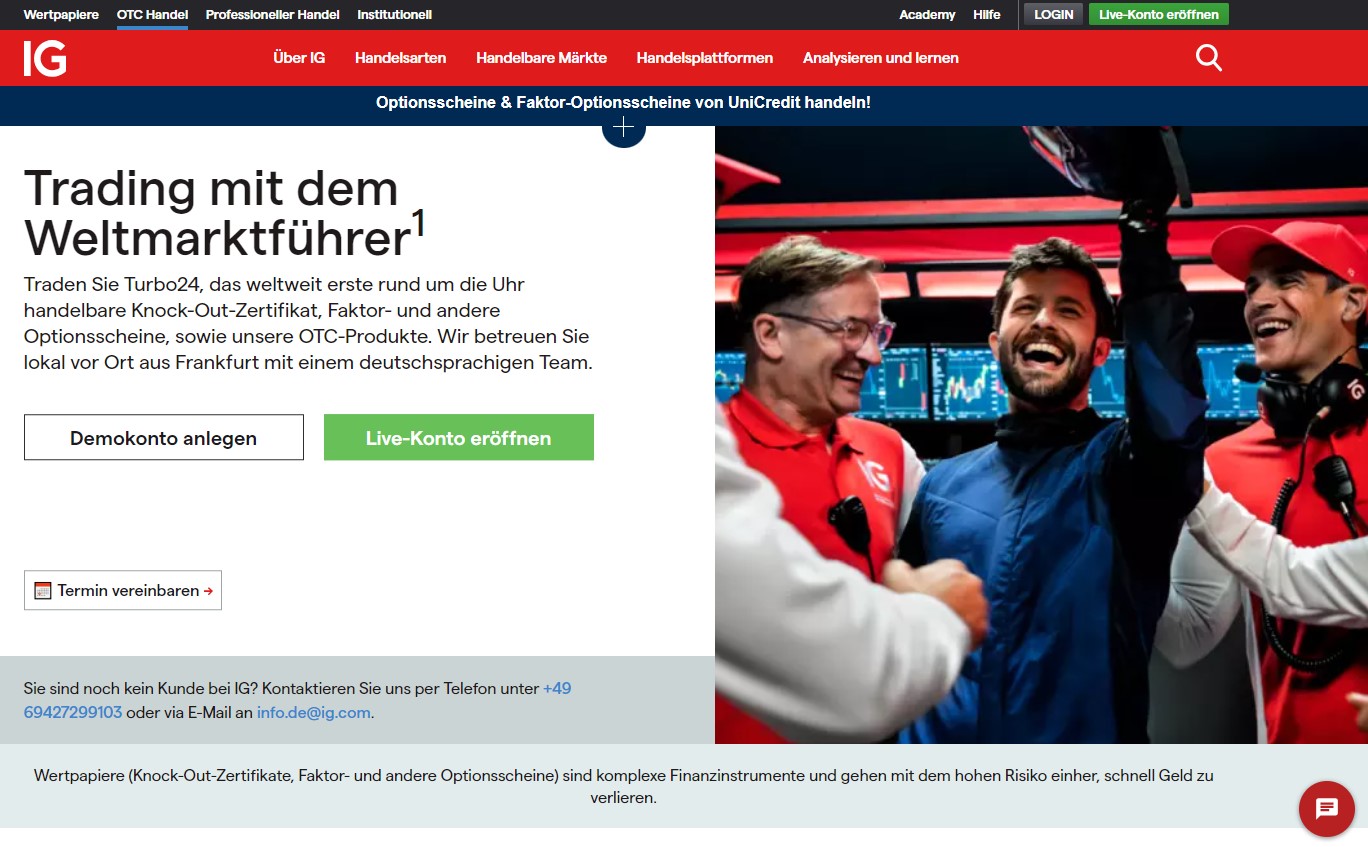
Task: Switch to the Wertpapiere tab
Action: click(x=61, y=15)
